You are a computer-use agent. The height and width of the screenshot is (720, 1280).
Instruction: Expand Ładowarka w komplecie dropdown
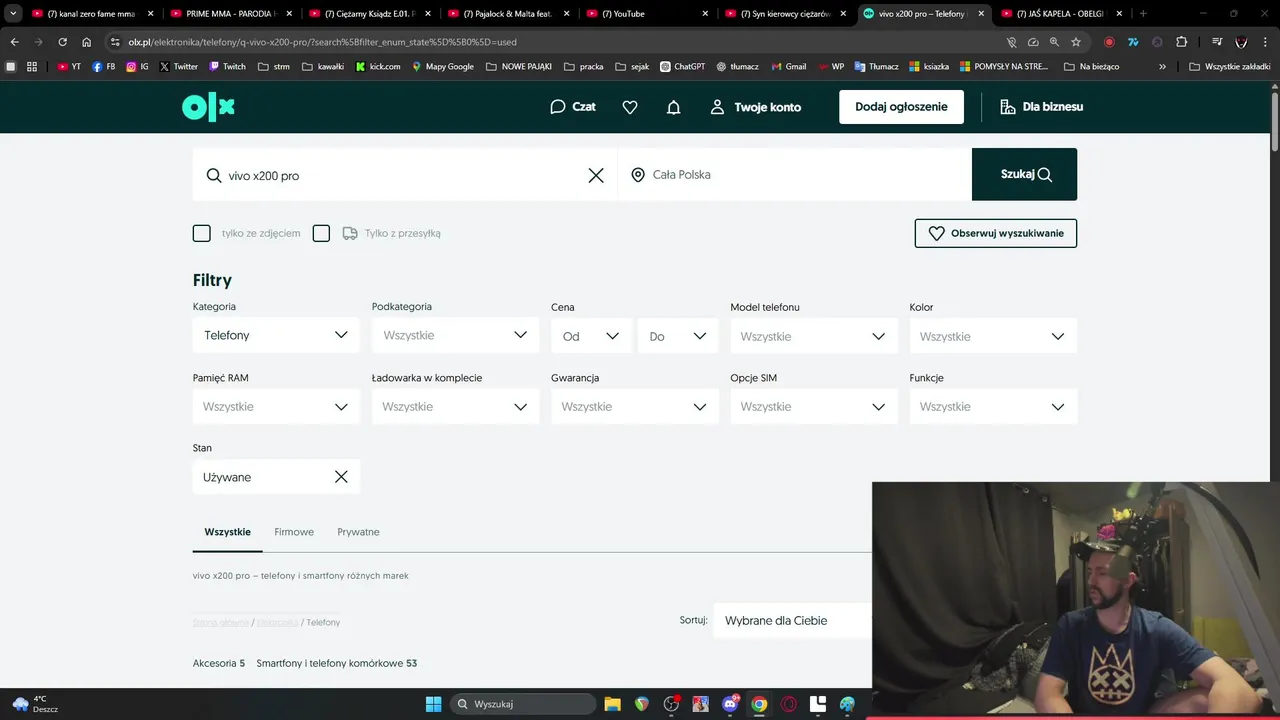455,407
